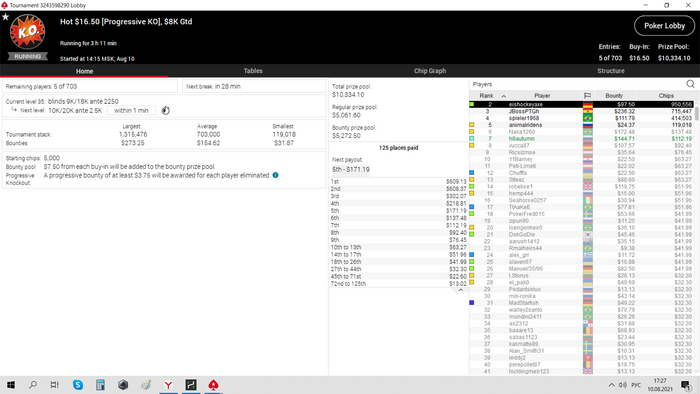Click the flag in hicklingmeb123 row

(x=588, y=371)
